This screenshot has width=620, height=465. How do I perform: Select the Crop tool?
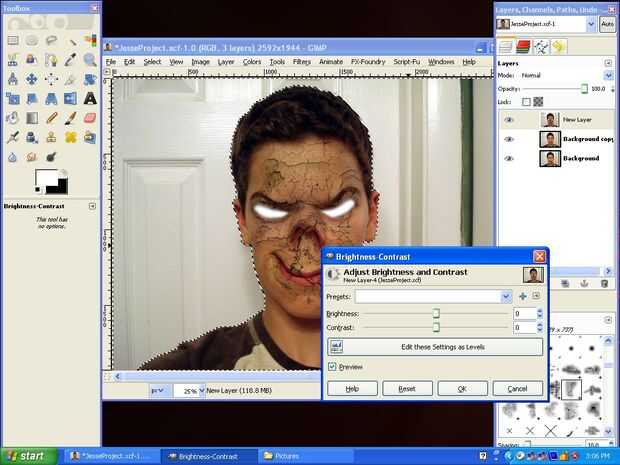pyautogui.click(x=71, y=79)
